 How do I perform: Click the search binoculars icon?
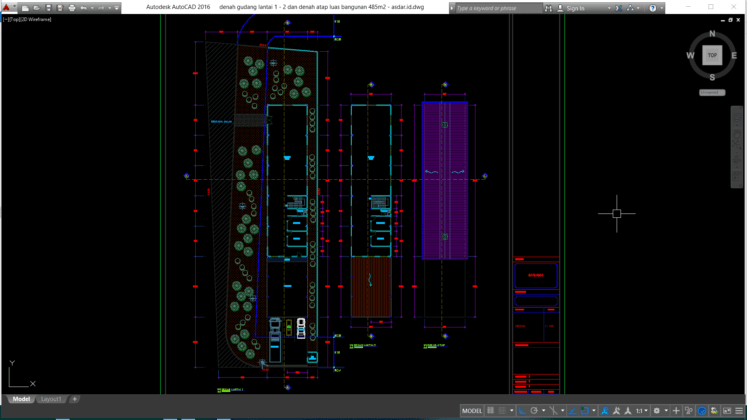[548, 8]
